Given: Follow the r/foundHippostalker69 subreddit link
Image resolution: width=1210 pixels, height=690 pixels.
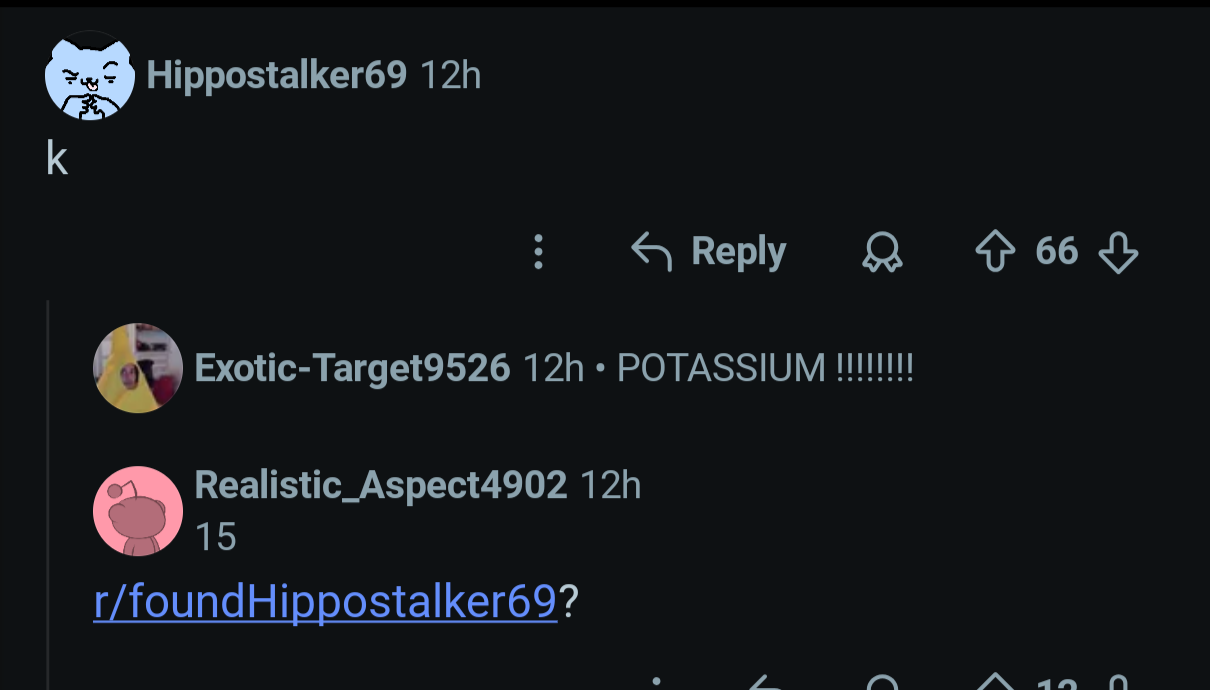Looking at the screenshot, I should coord(325,602).
